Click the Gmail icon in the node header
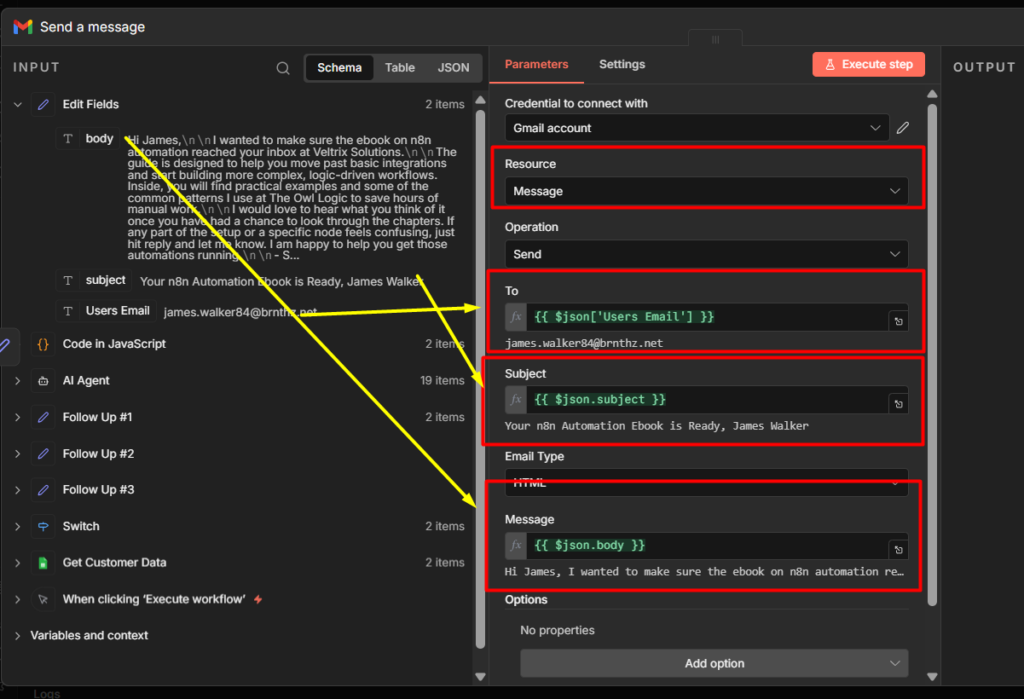The height and width of the screenshot is (699, 1024). click(22, 27)
